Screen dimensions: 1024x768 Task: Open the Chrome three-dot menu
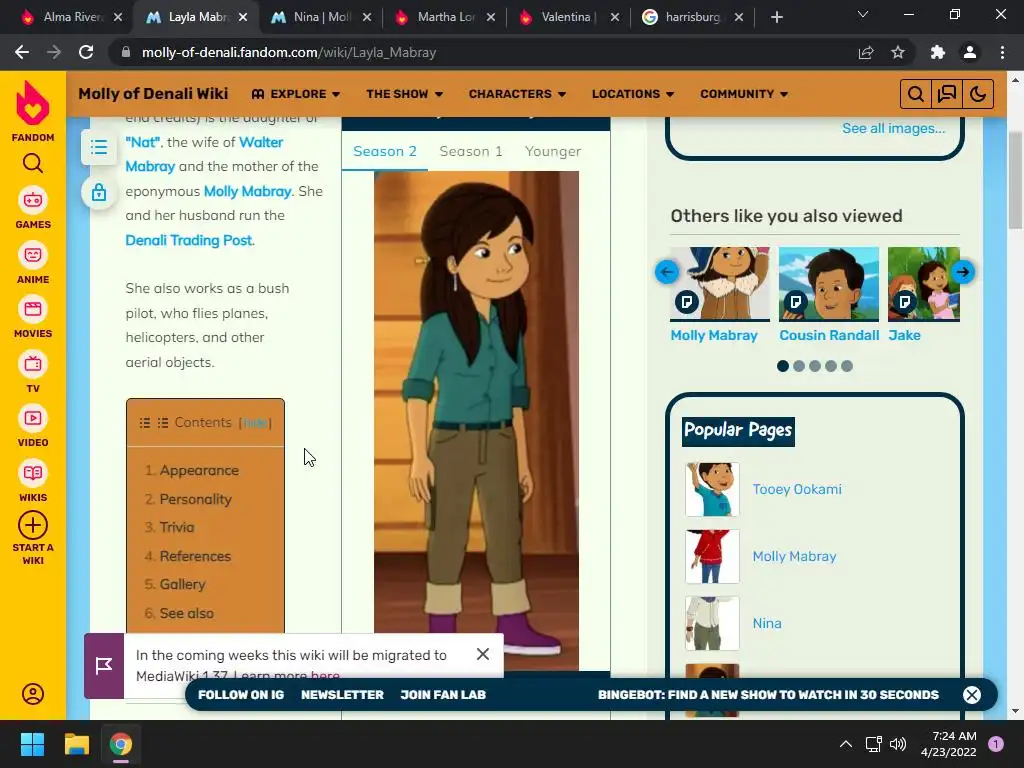(1002, 52)
